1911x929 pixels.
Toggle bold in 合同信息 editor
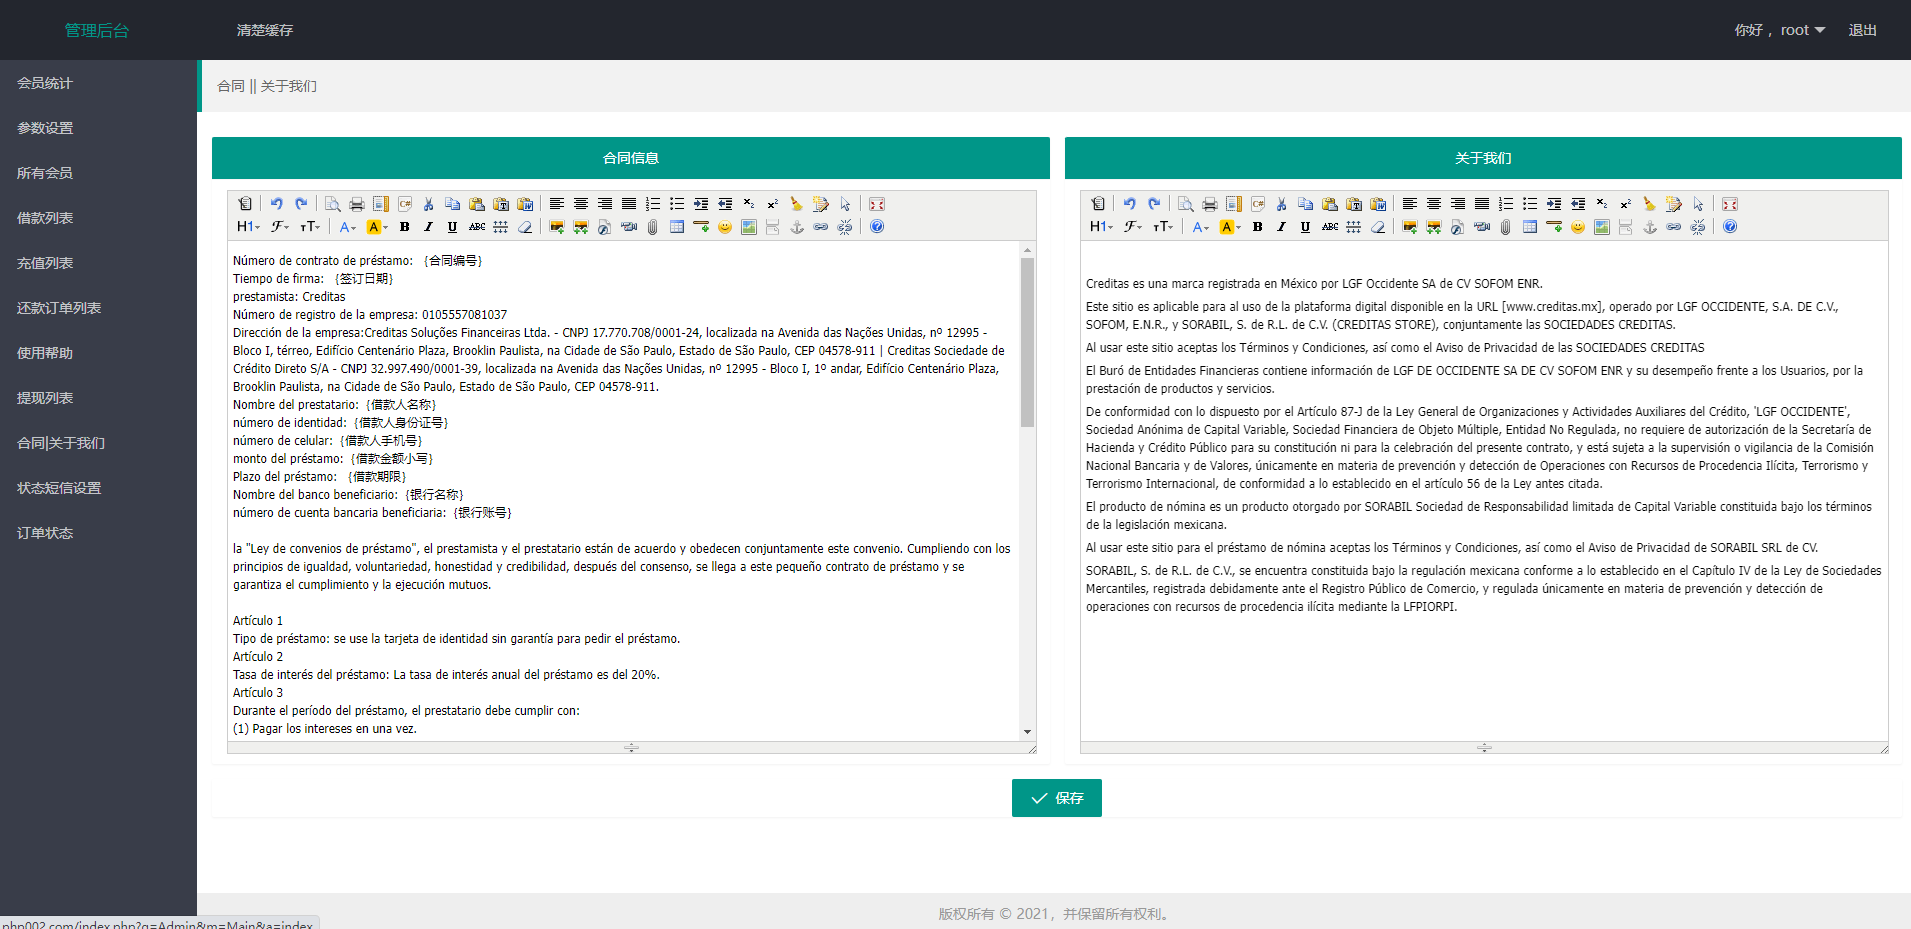[x=405, y=227]
